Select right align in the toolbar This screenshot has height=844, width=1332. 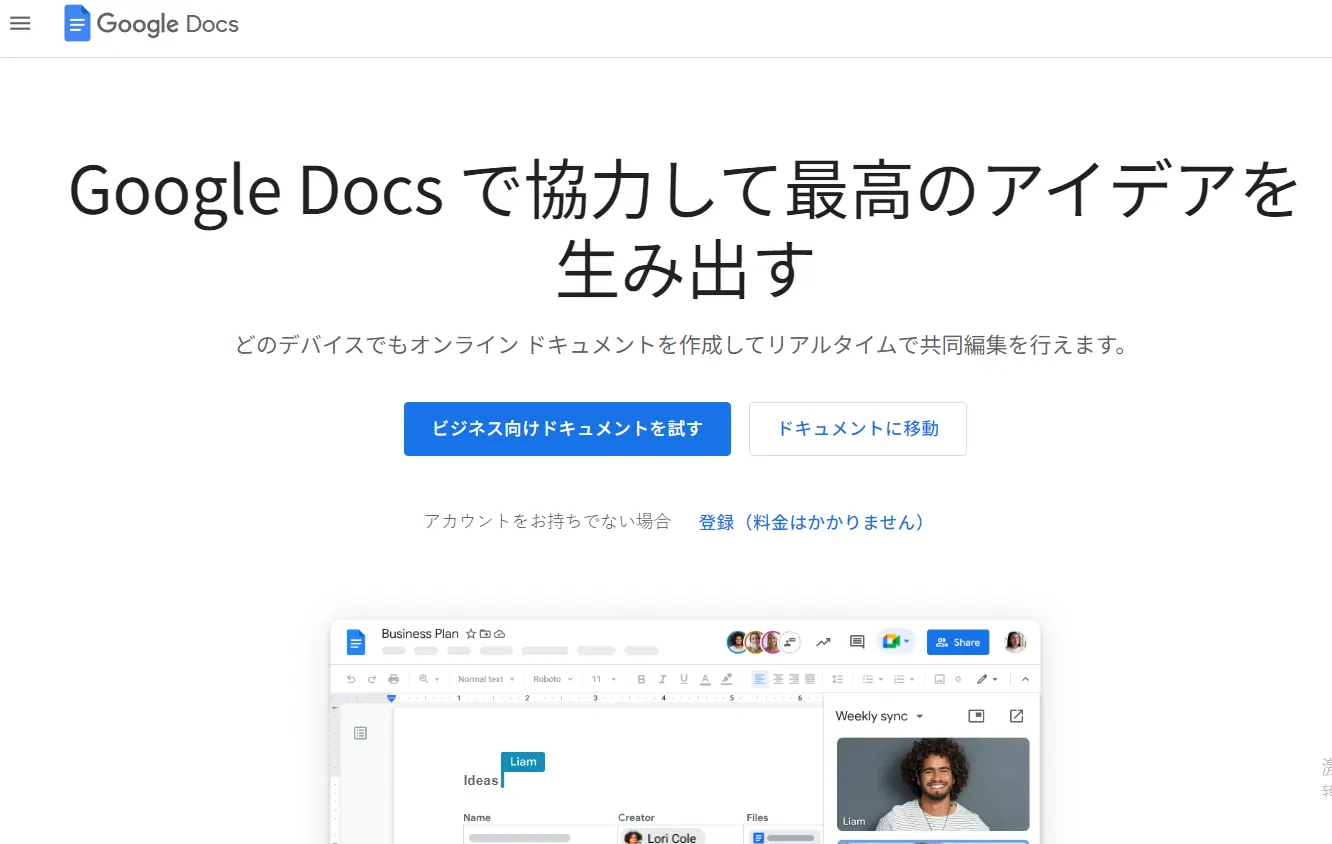[794, 679]
